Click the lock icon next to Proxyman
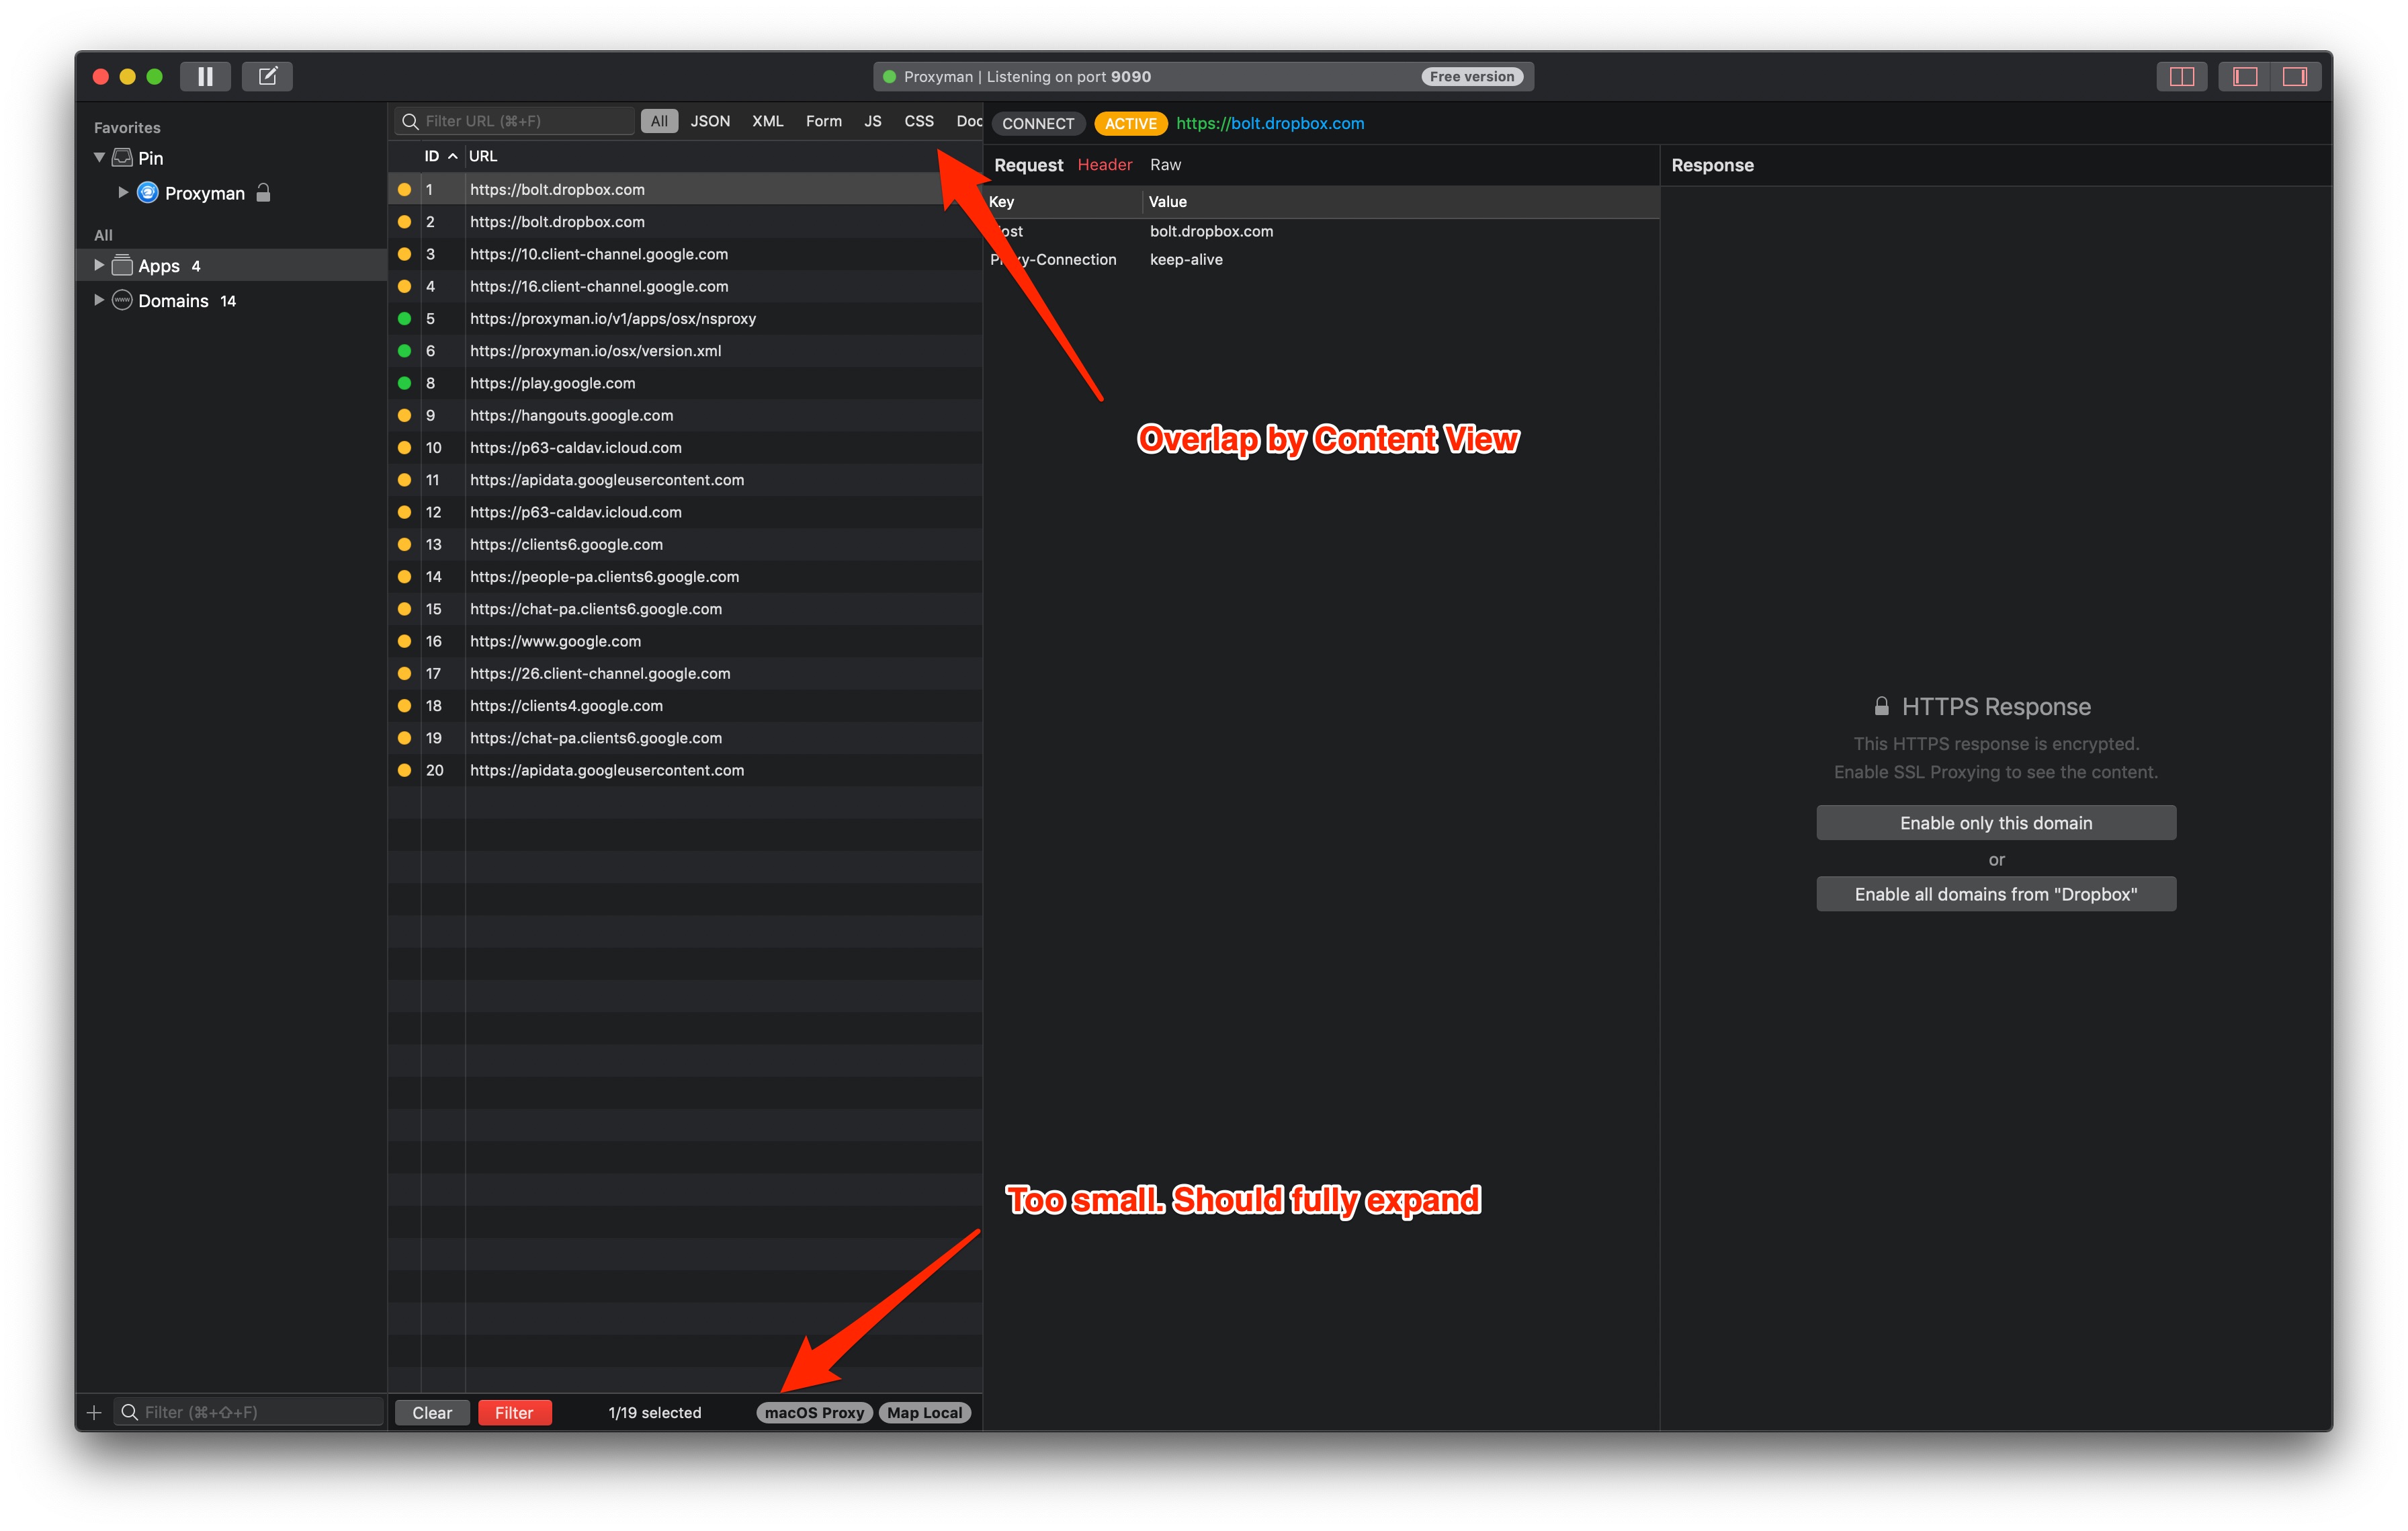Image resolution: width=2408 pixels, height=1531 pixels. pos(263,192)
